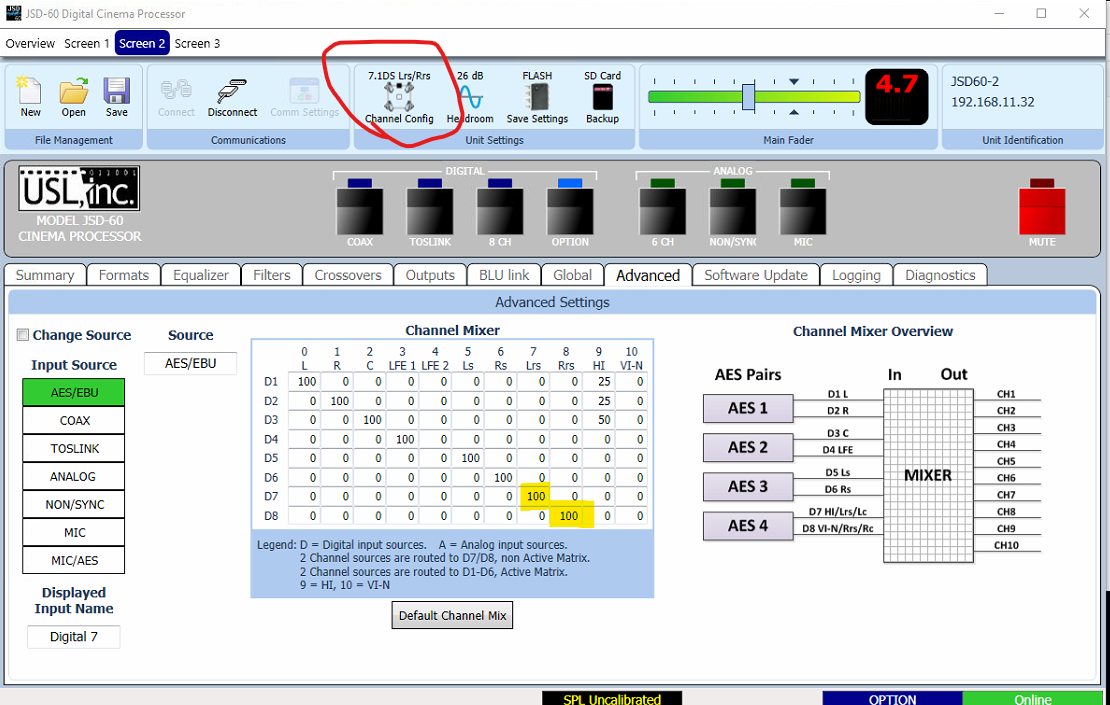The width and height of the screenshot is (1110, 705).
Task: Select the D3 row HI cell showing 50
Action: tap(597, 420)
